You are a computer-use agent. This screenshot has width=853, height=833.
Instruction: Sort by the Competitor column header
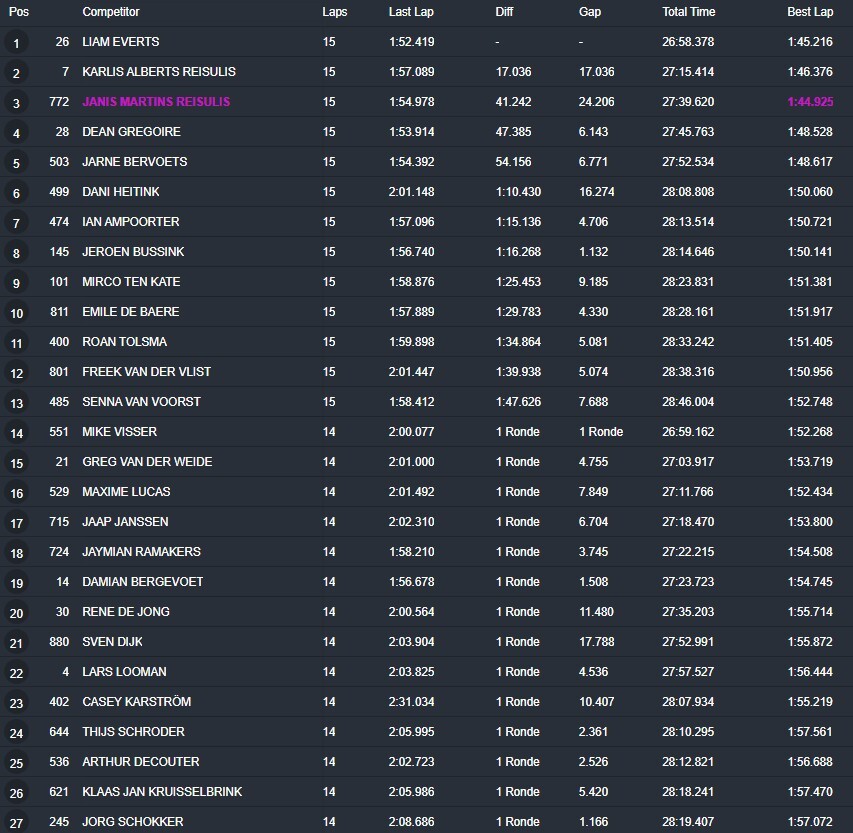111,12
